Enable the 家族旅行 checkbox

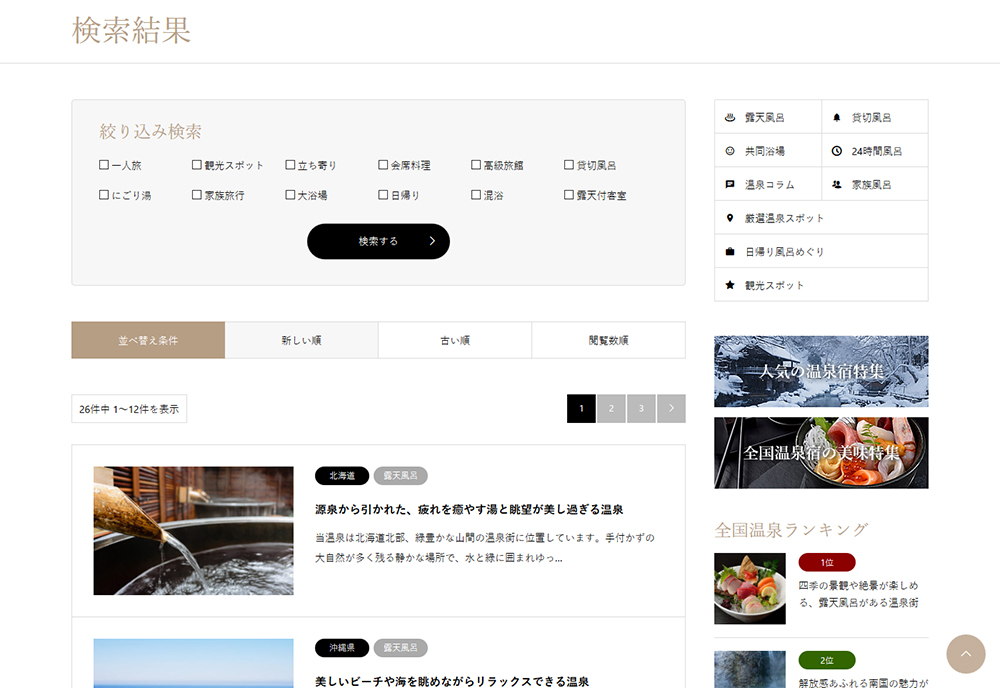click(x=197, y=195)
